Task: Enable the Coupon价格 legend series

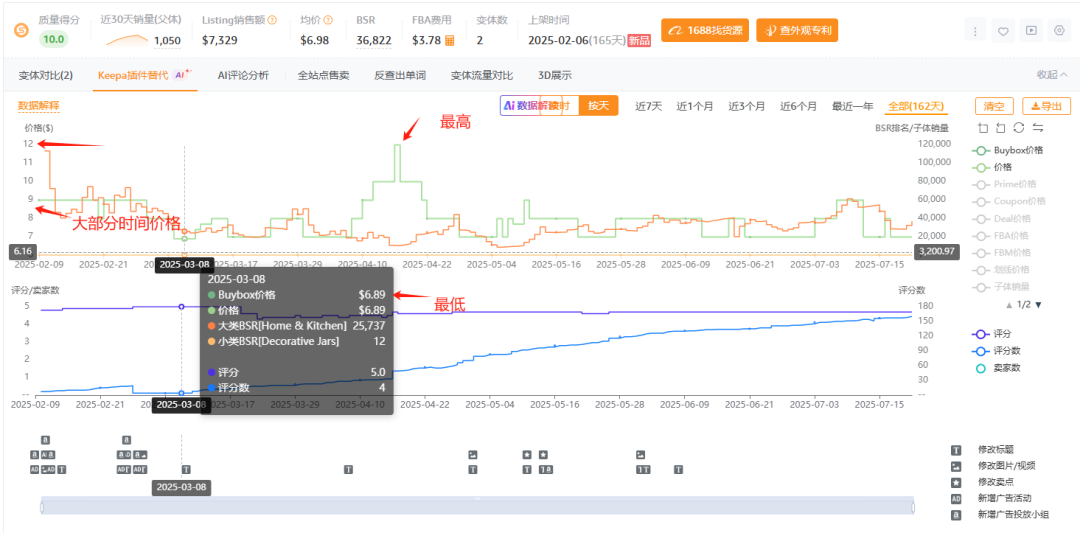Action: coord(1008,201)
